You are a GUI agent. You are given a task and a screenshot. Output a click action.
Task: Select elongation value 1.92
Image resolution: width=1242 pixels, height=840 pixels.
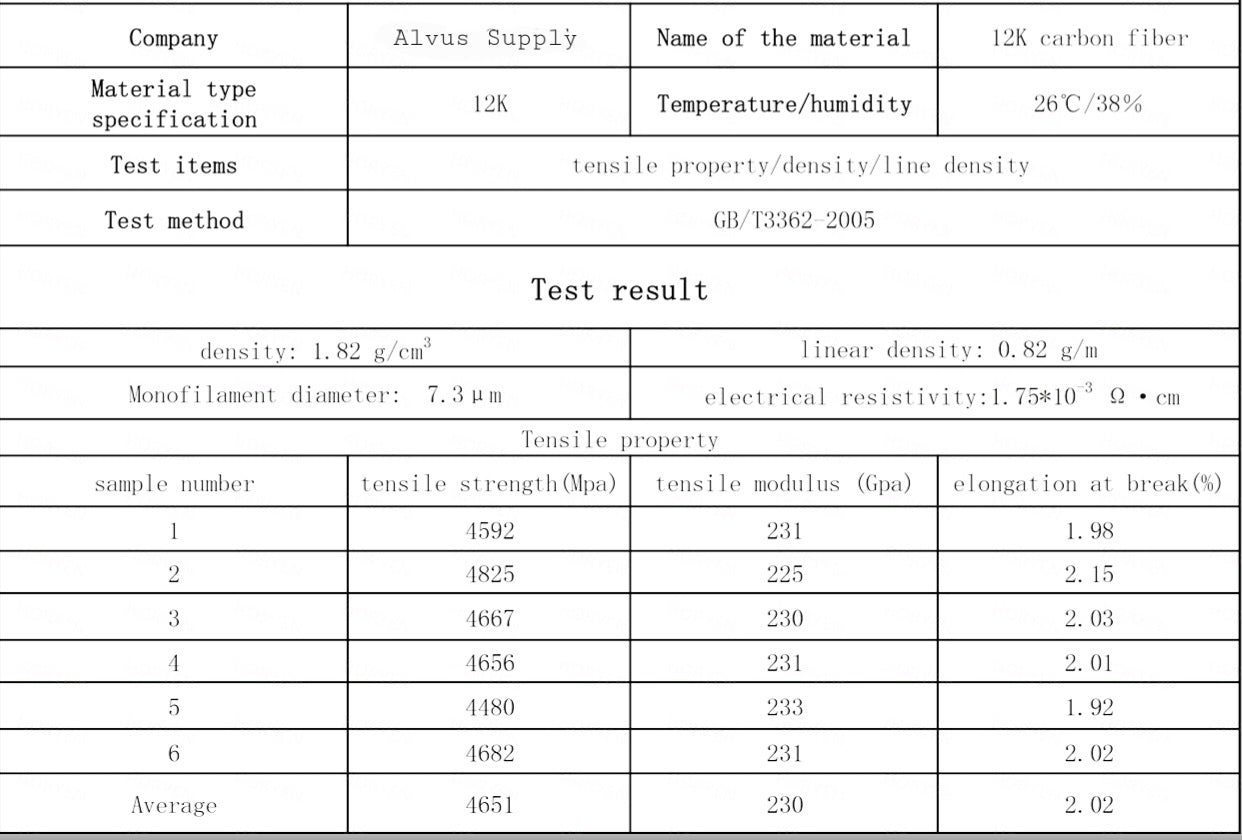click(1087, 708)
